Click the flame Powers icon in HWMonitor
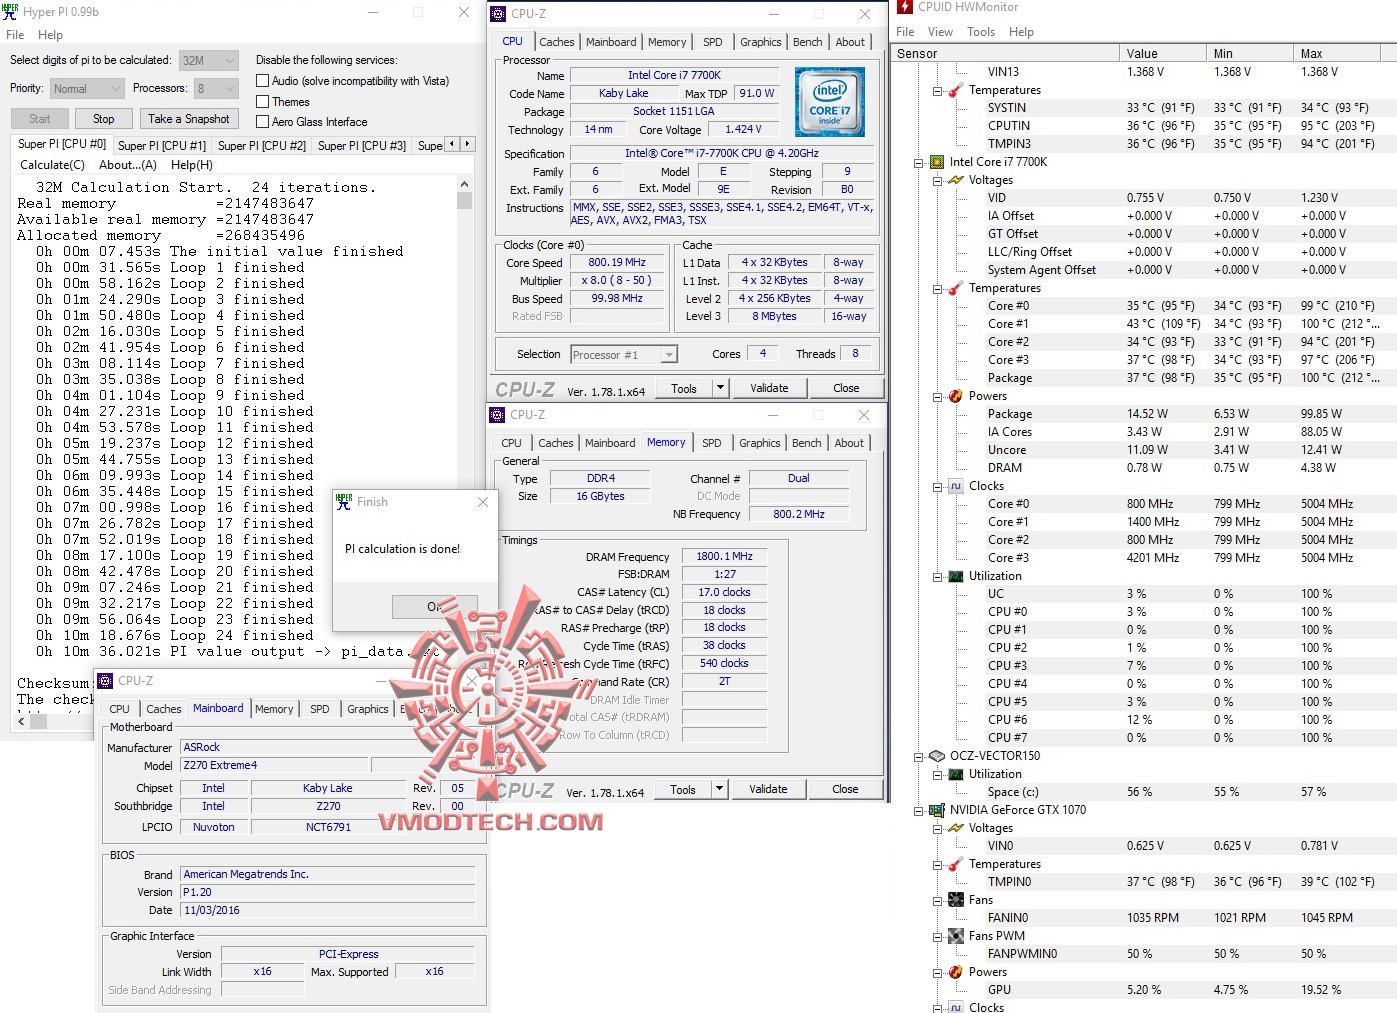 [x=954, y=396]
